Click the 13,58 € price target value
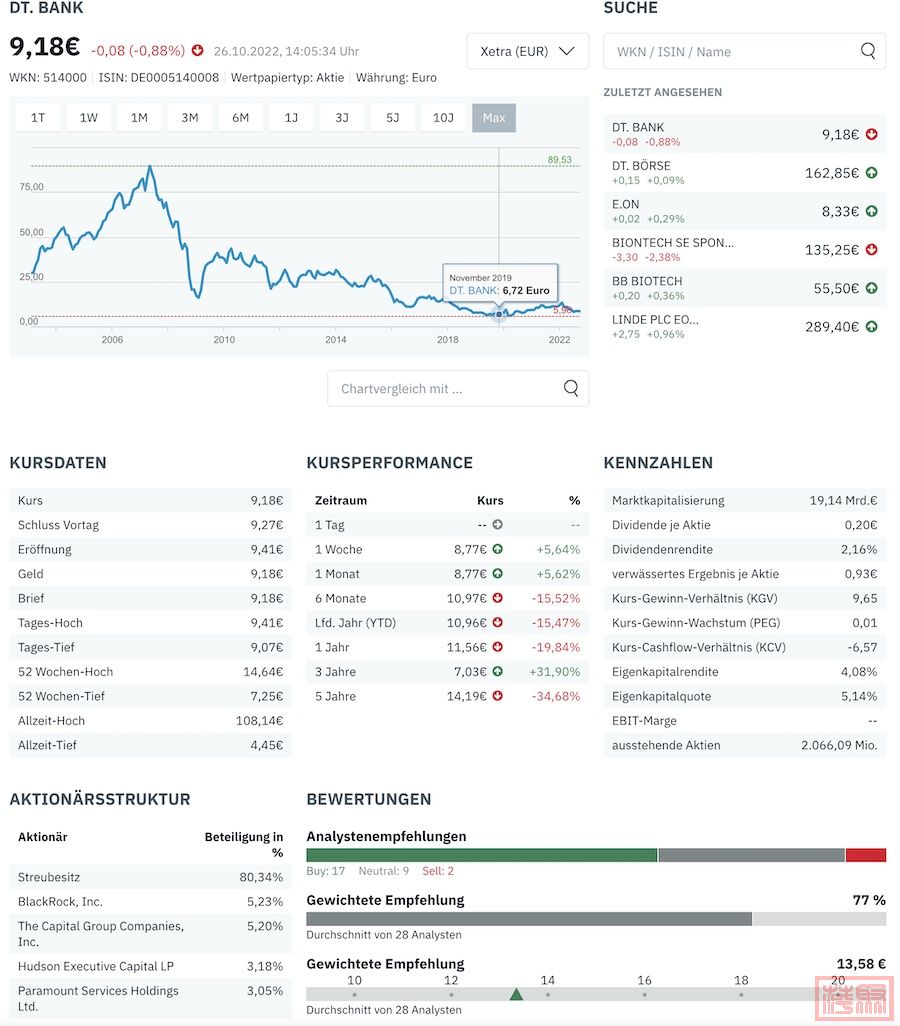This screenshot has width=900, height=1026. click(861, 964)
